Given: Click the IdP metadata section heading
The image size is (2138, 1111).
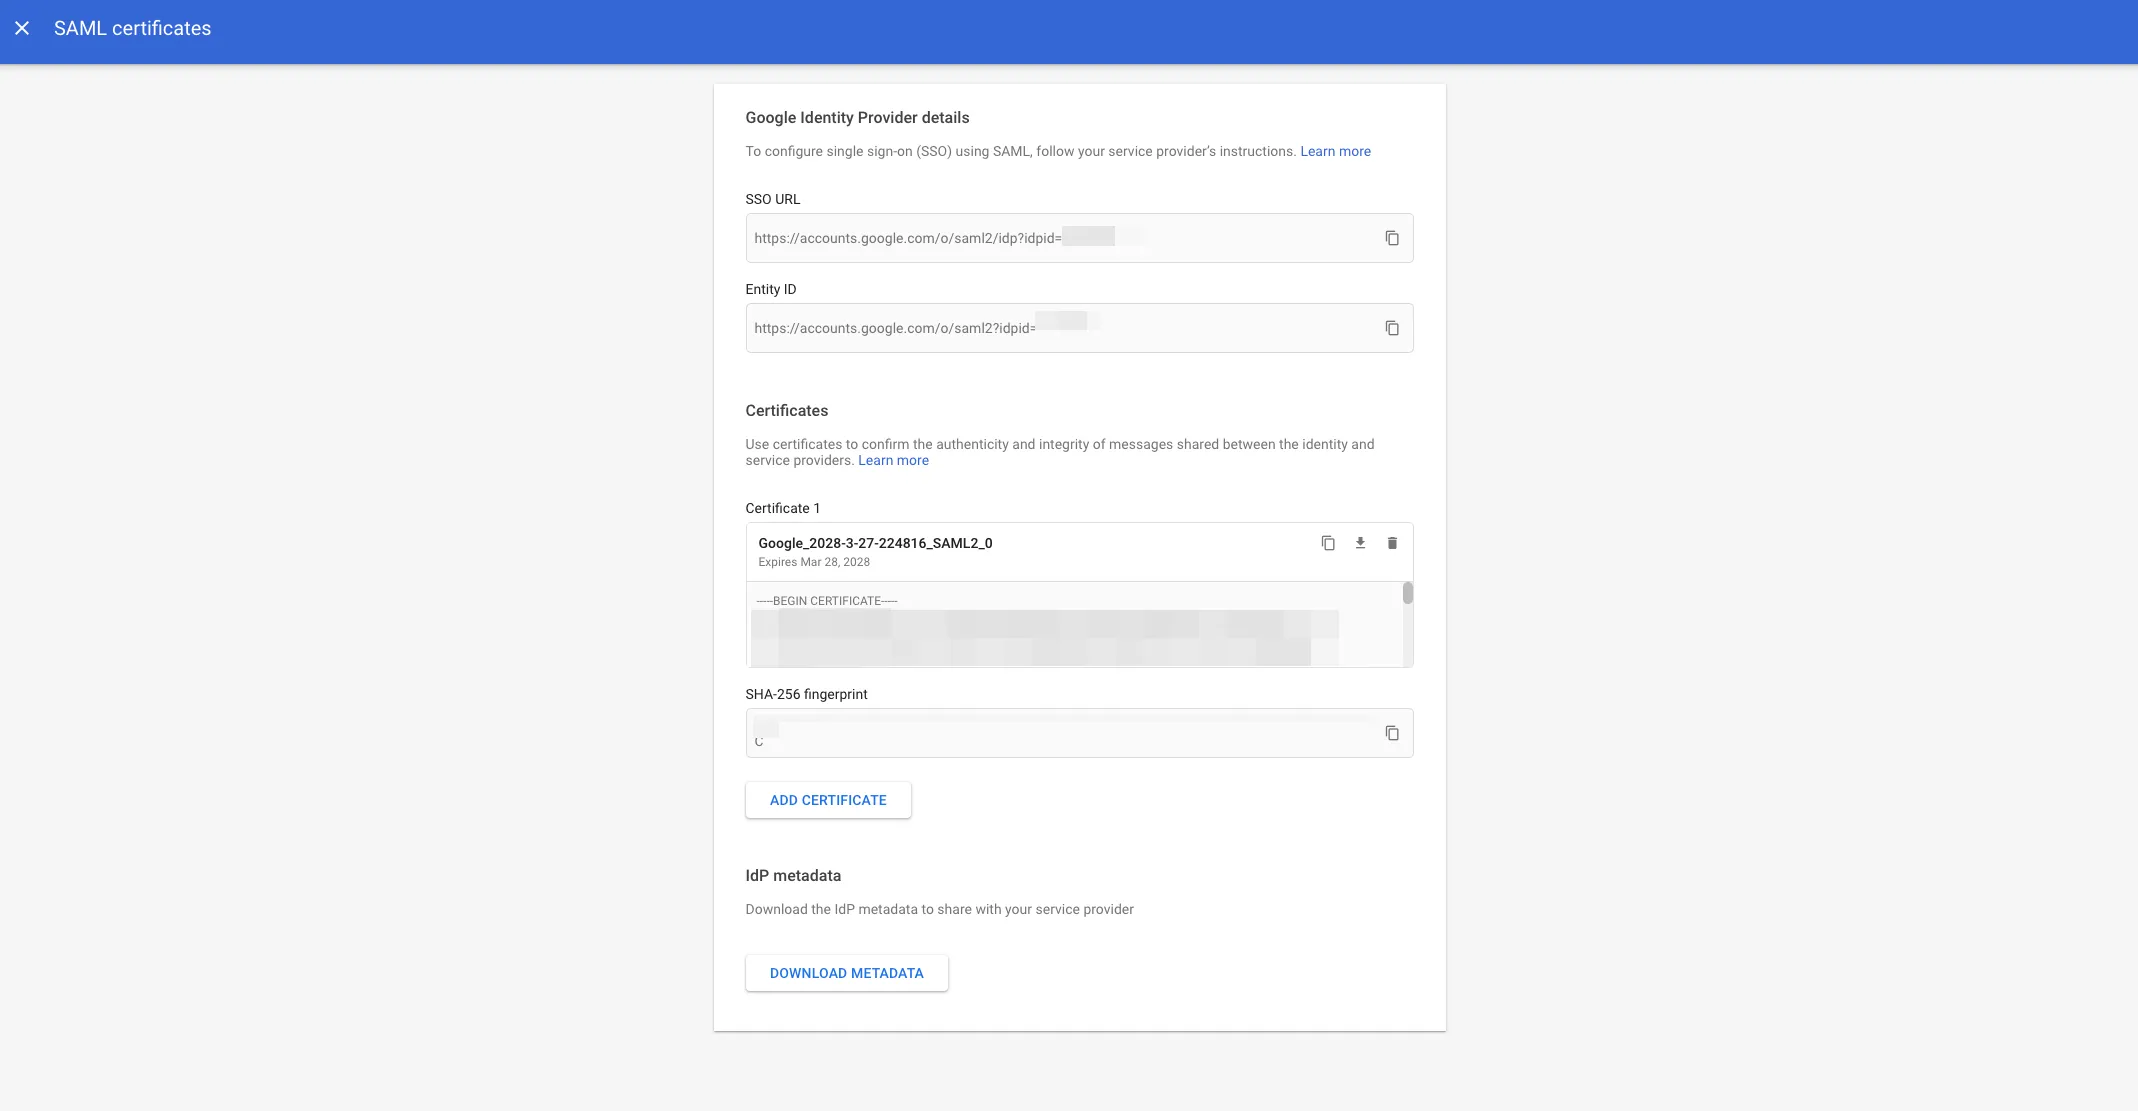Looking at the screenshot, I should click(x=792, y=875).
